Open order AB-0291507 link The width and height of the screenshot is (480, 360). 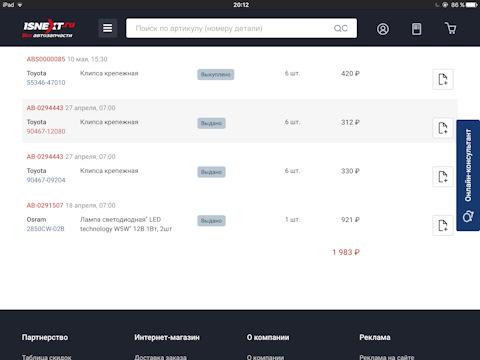click(x=45, y=206)
